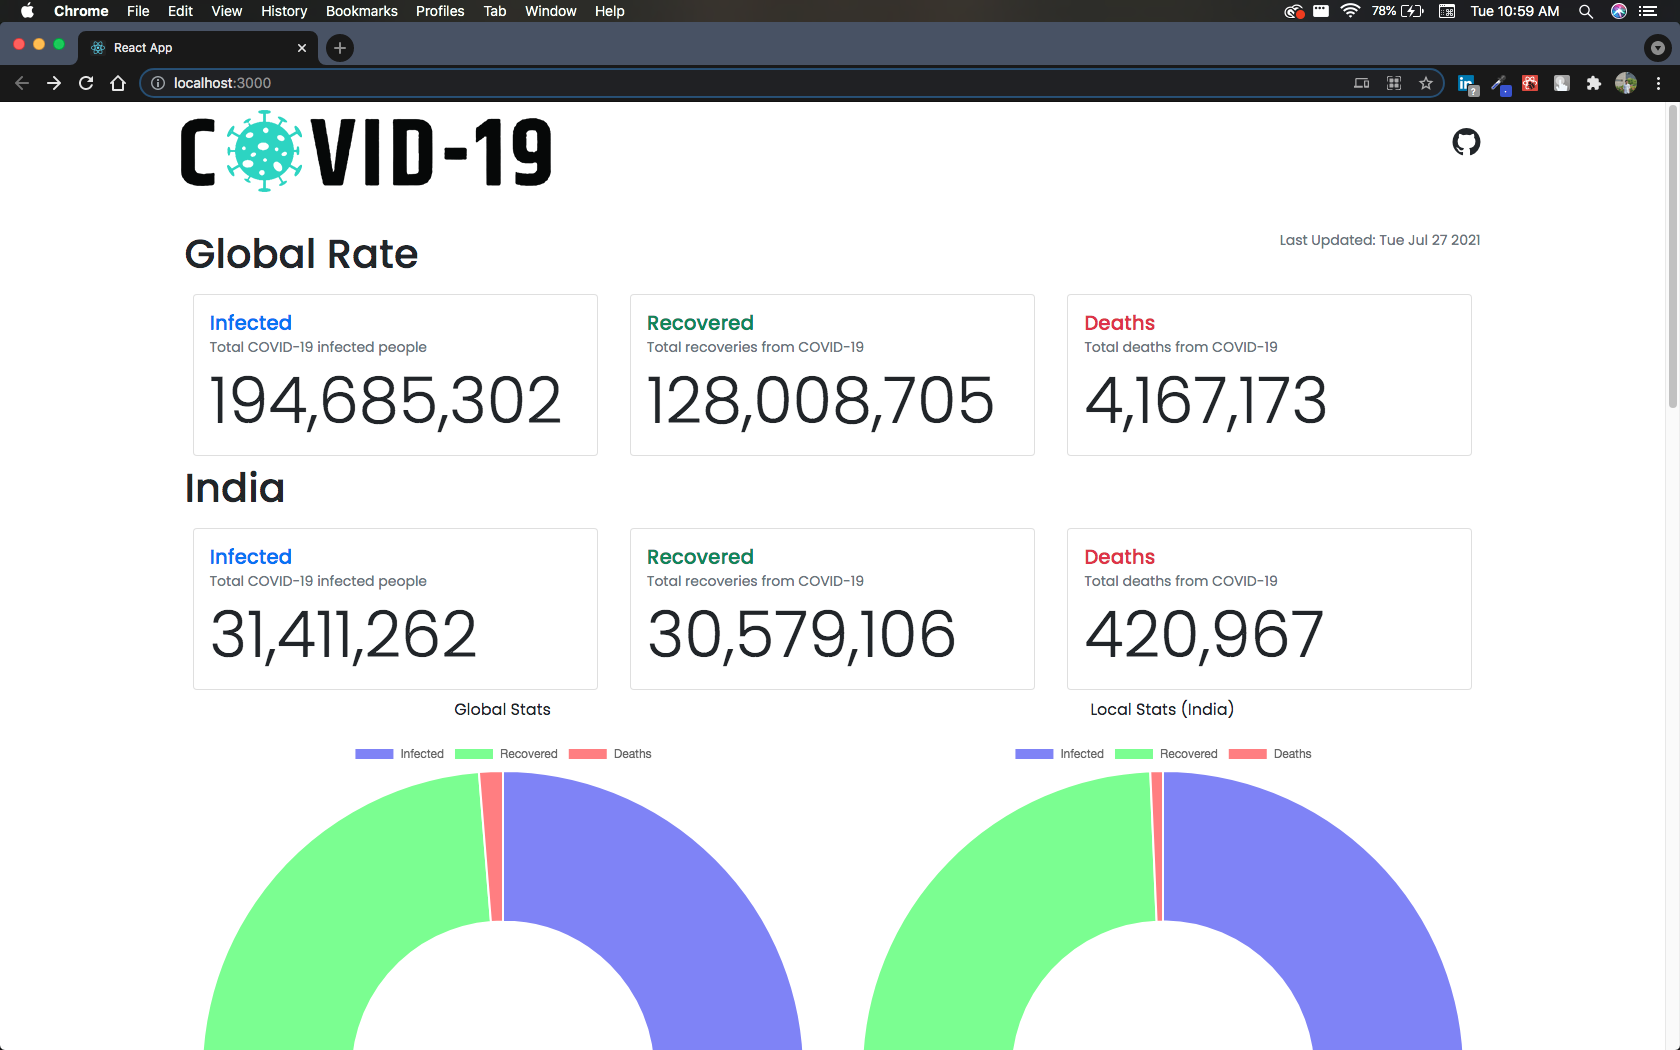
Task: Open the Profiles menu
Action: [440, 11]
